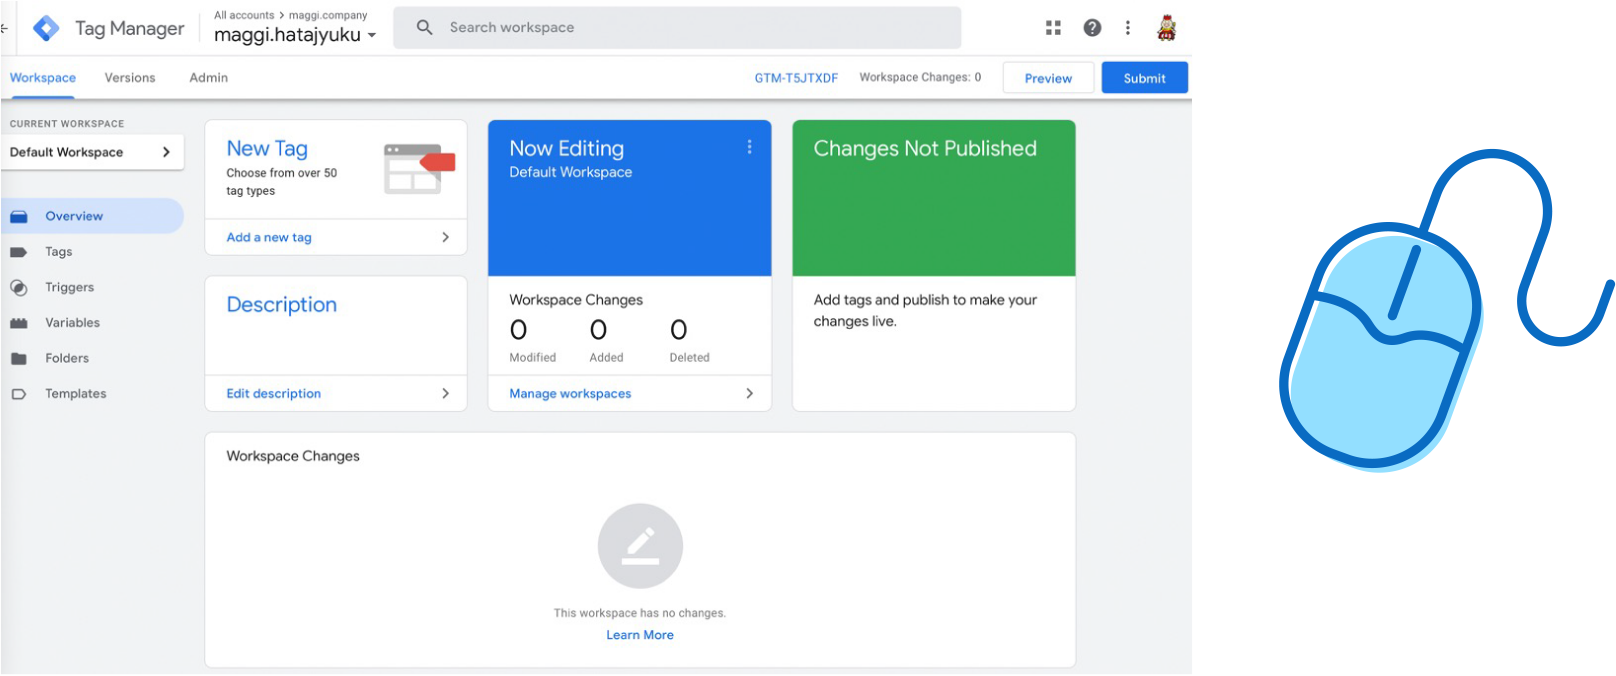The width and height of the screenshot is (1616, 676).
Task: Click the Variables sidebar icon
Action: tap(19, 323)
